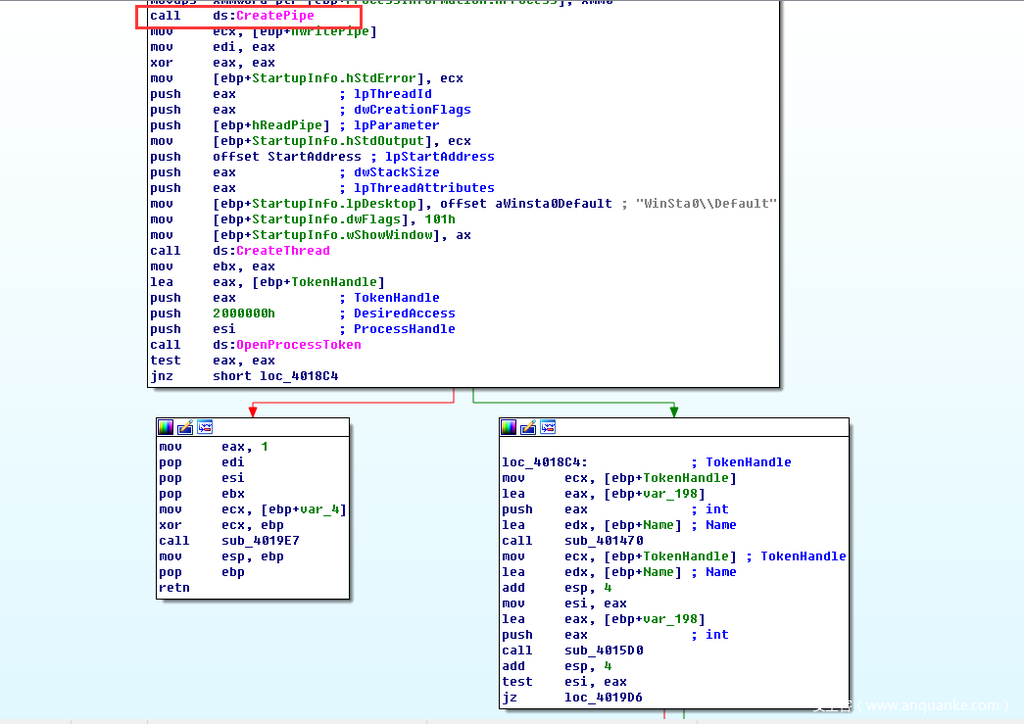Click the retn instruction in left block
The image size is (1024, 724).
click(x=174, y=588)
